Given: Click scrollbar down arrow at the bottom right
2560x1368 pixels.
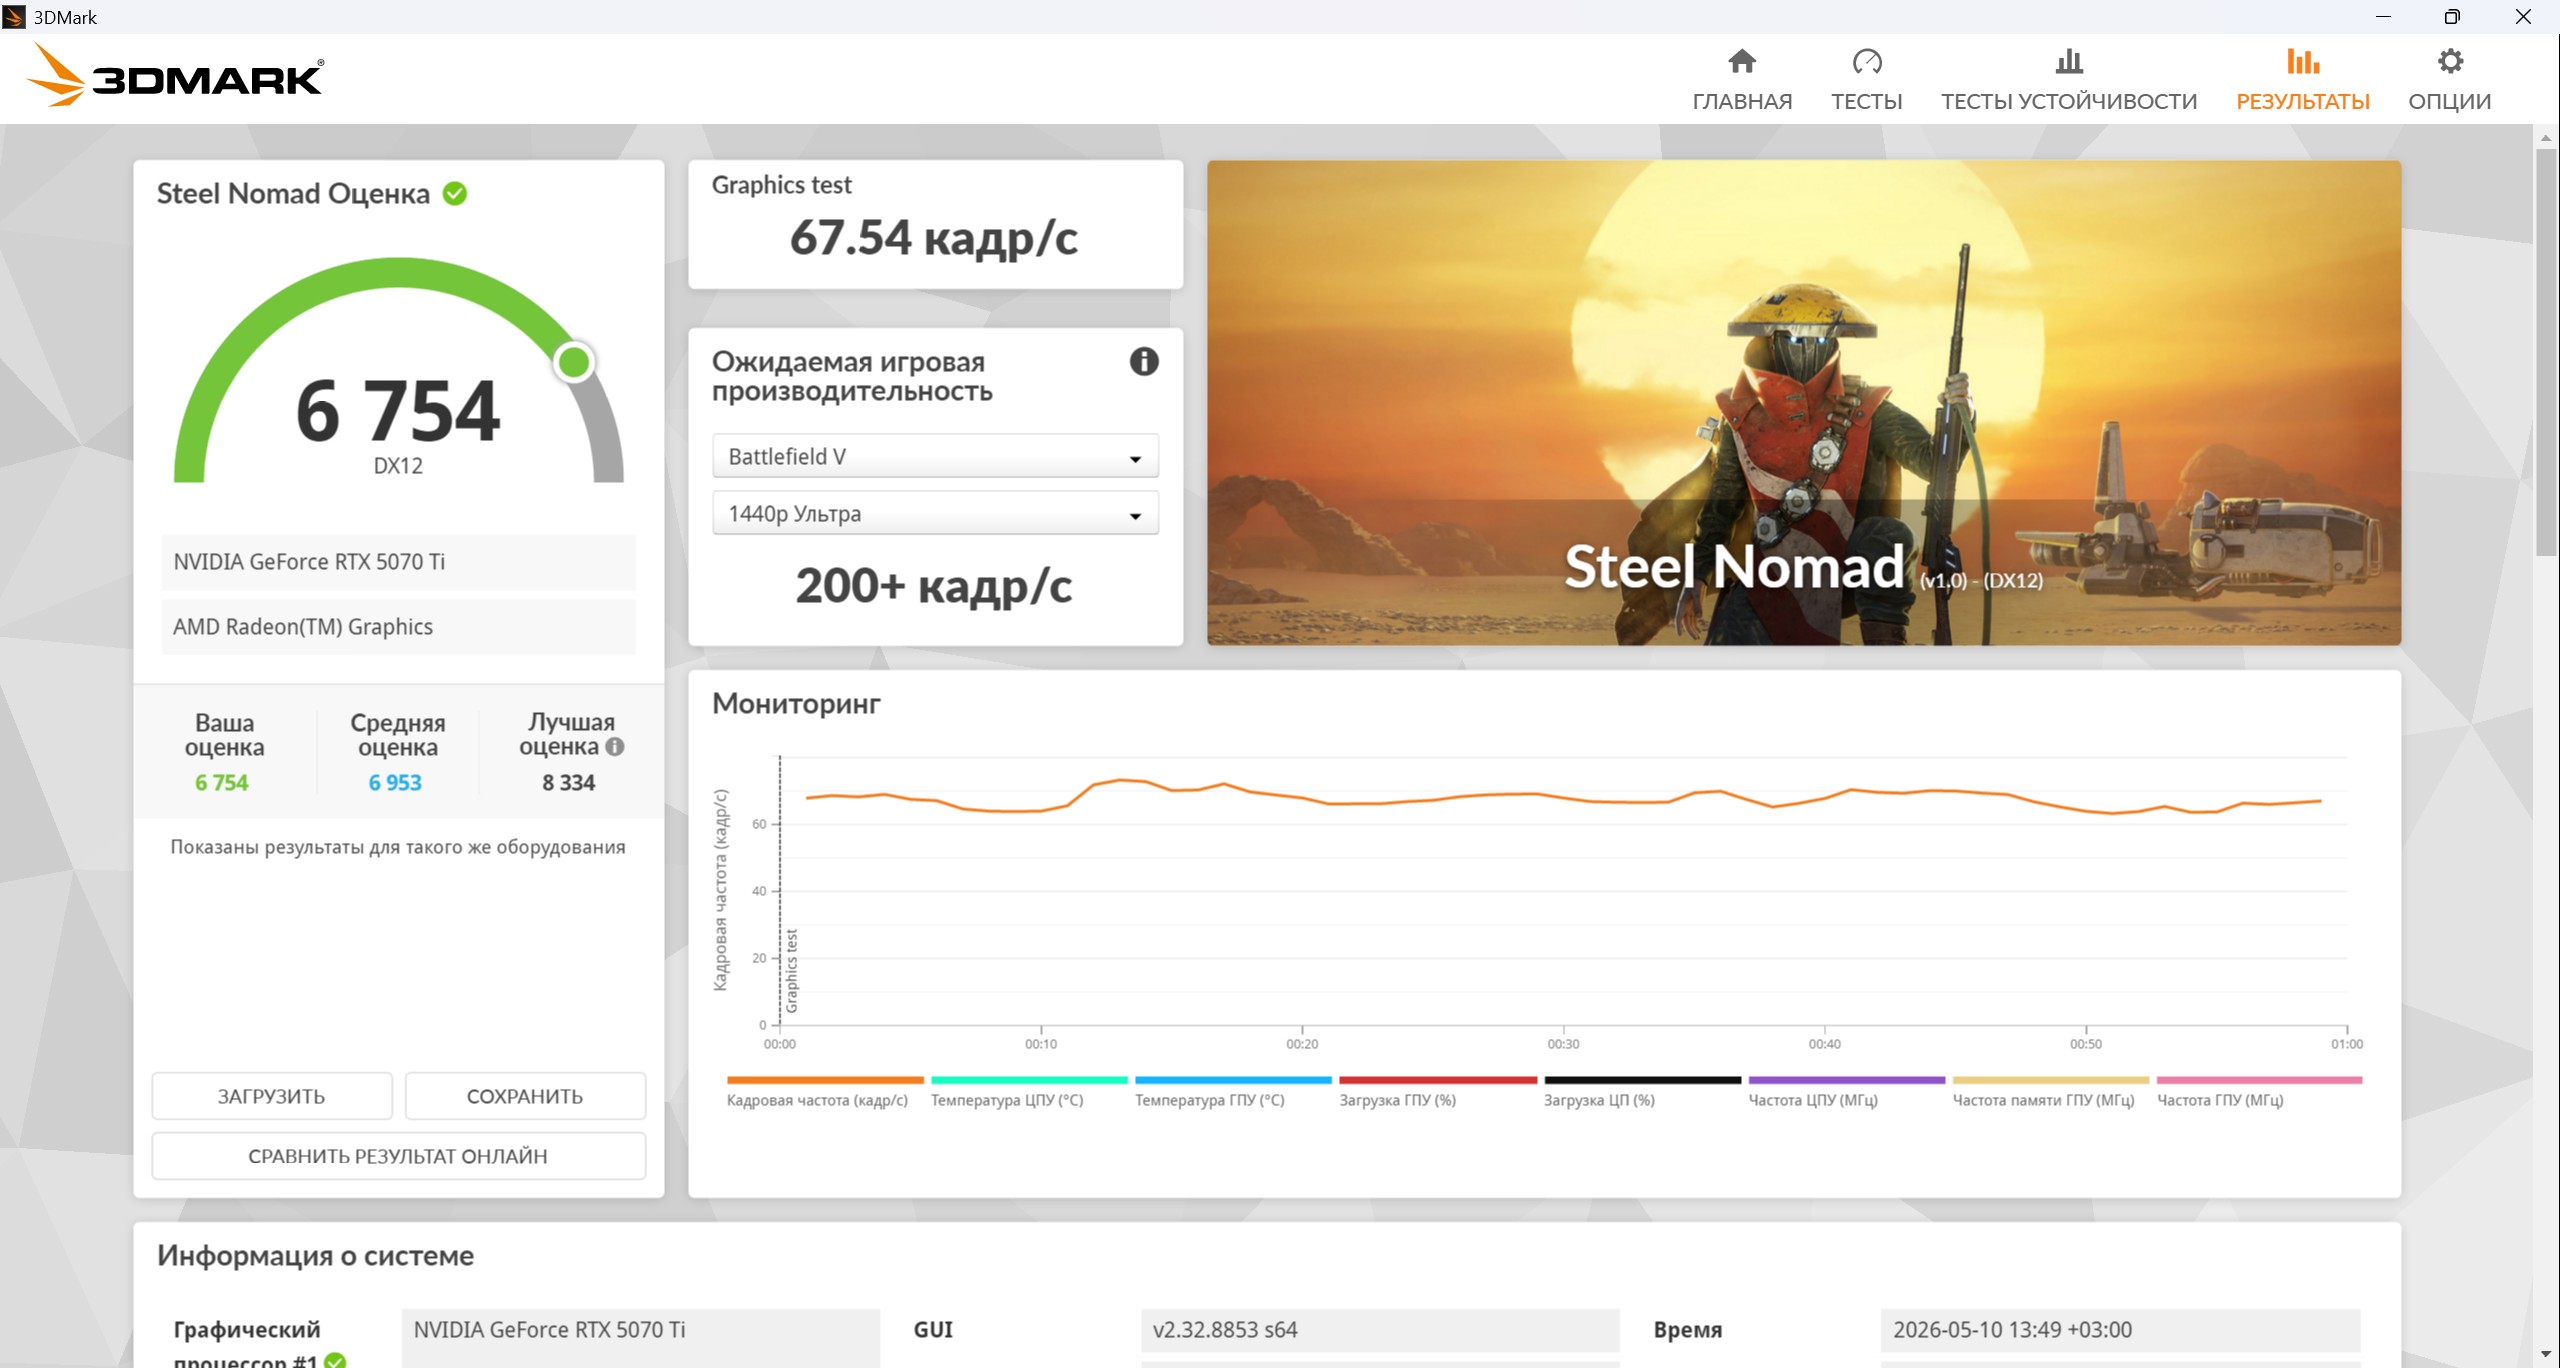Looking at the screenshot, I should pyautogui.click(x=2546, y=1355).
